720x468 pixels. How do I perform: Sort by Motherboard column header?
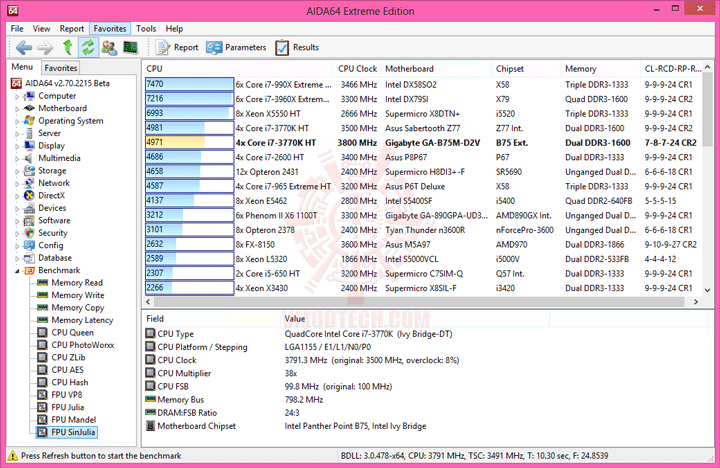point(436,69)
